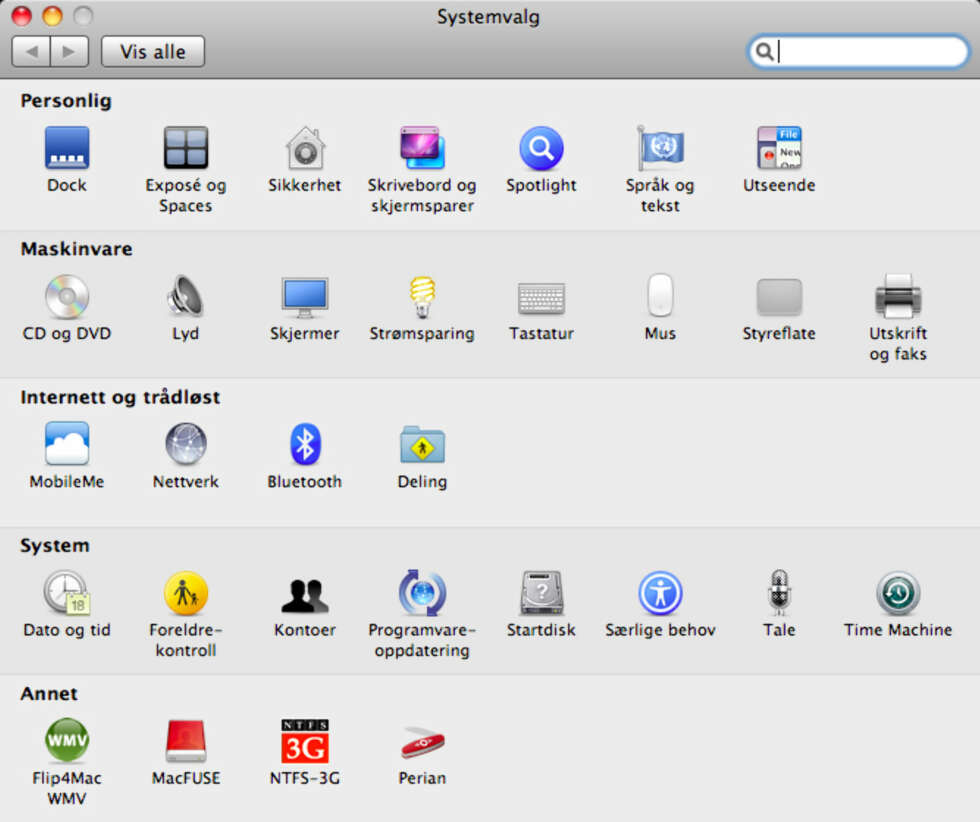
Task: Close the Systemvalg window
Action: [x=22, y=16]
